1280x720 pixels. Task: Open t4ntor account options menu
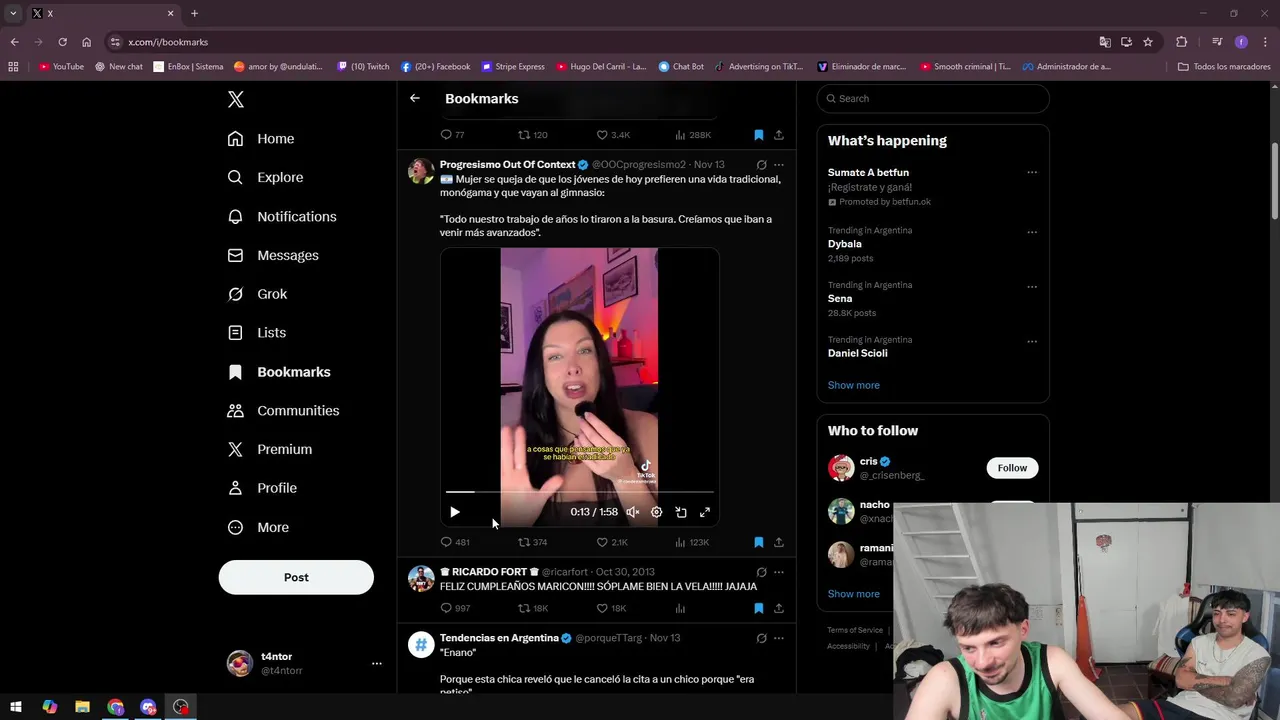[377, 663]
